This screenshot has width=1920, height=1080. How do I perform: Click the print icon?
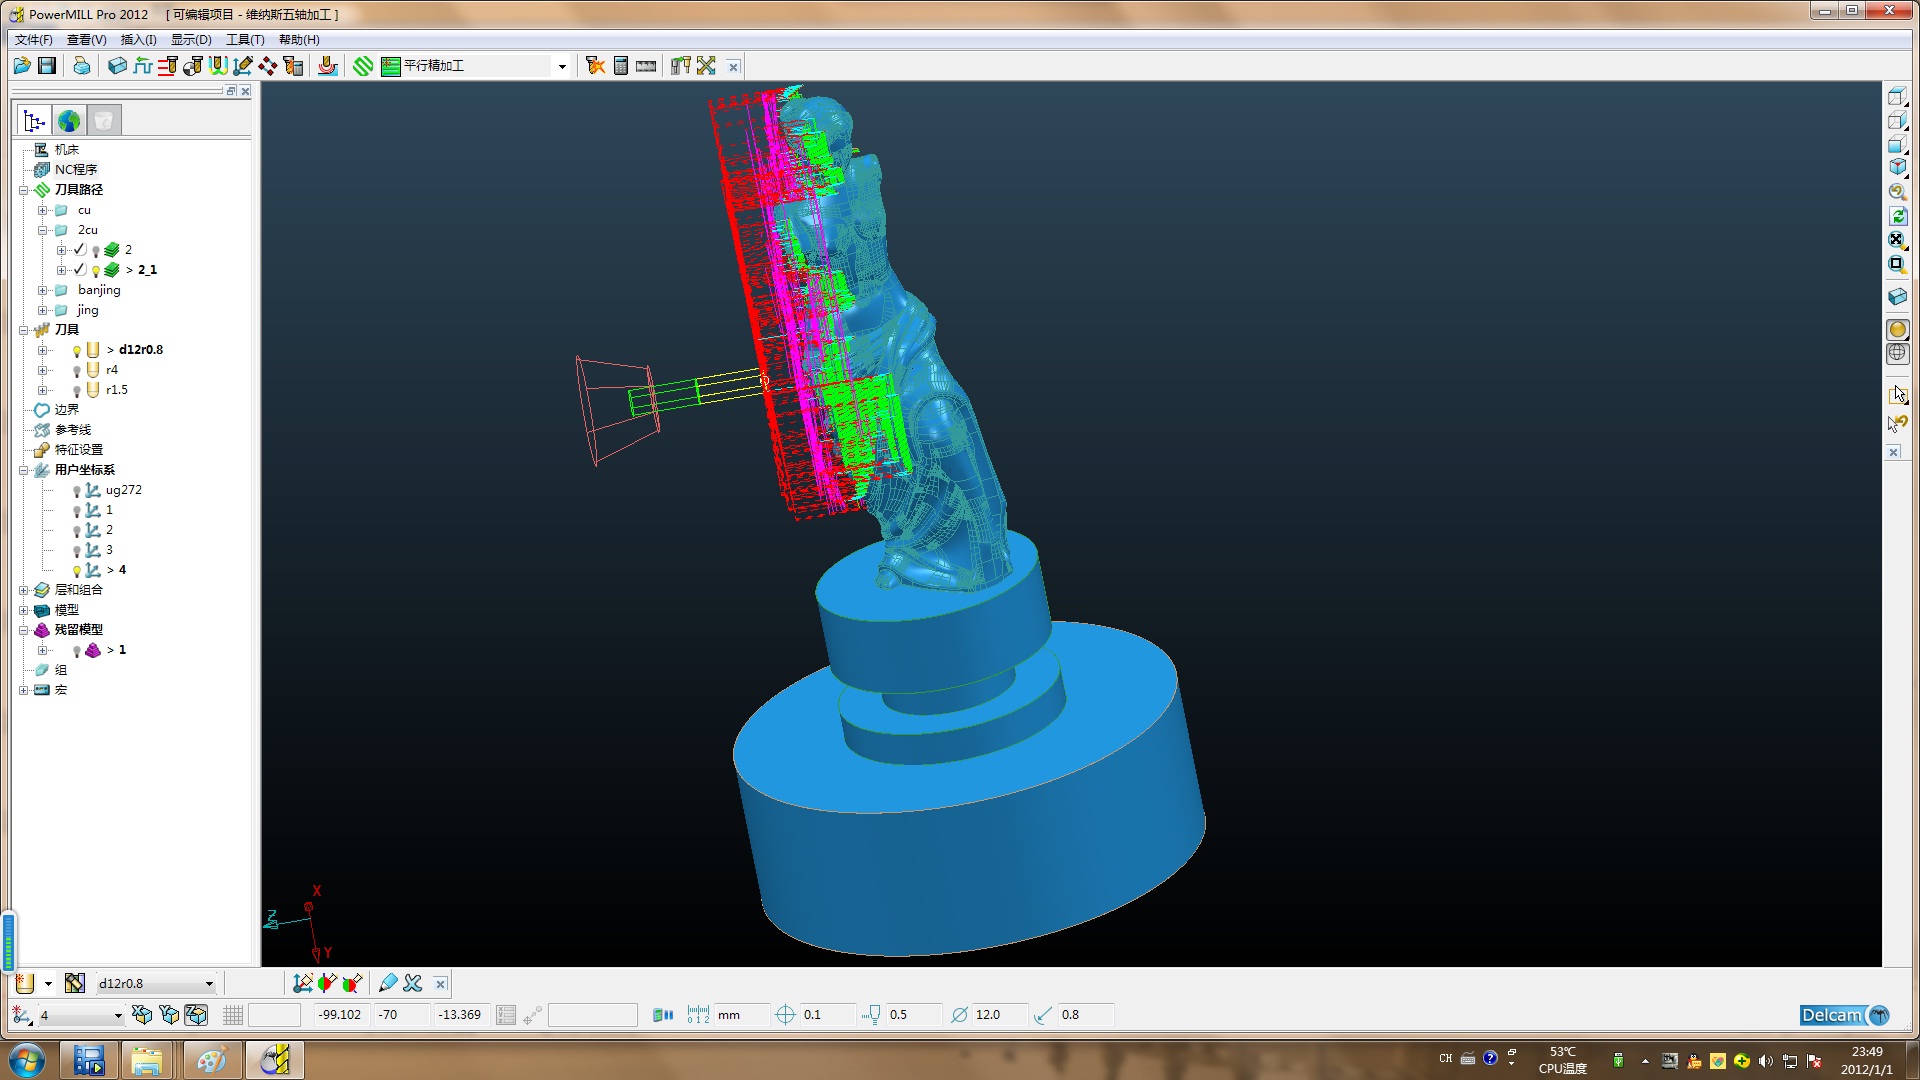(82, 66)
